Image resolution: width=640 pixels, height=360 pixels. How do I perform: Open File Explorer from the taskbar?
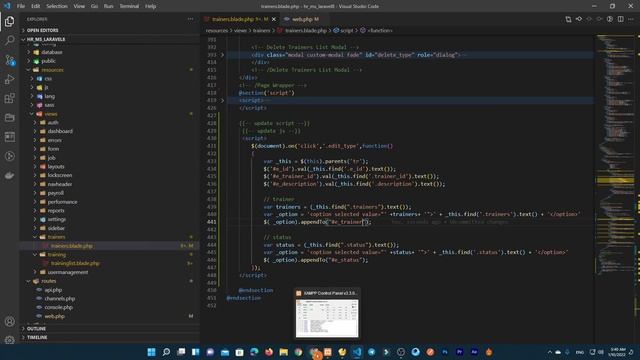click(x=283, y=352)
